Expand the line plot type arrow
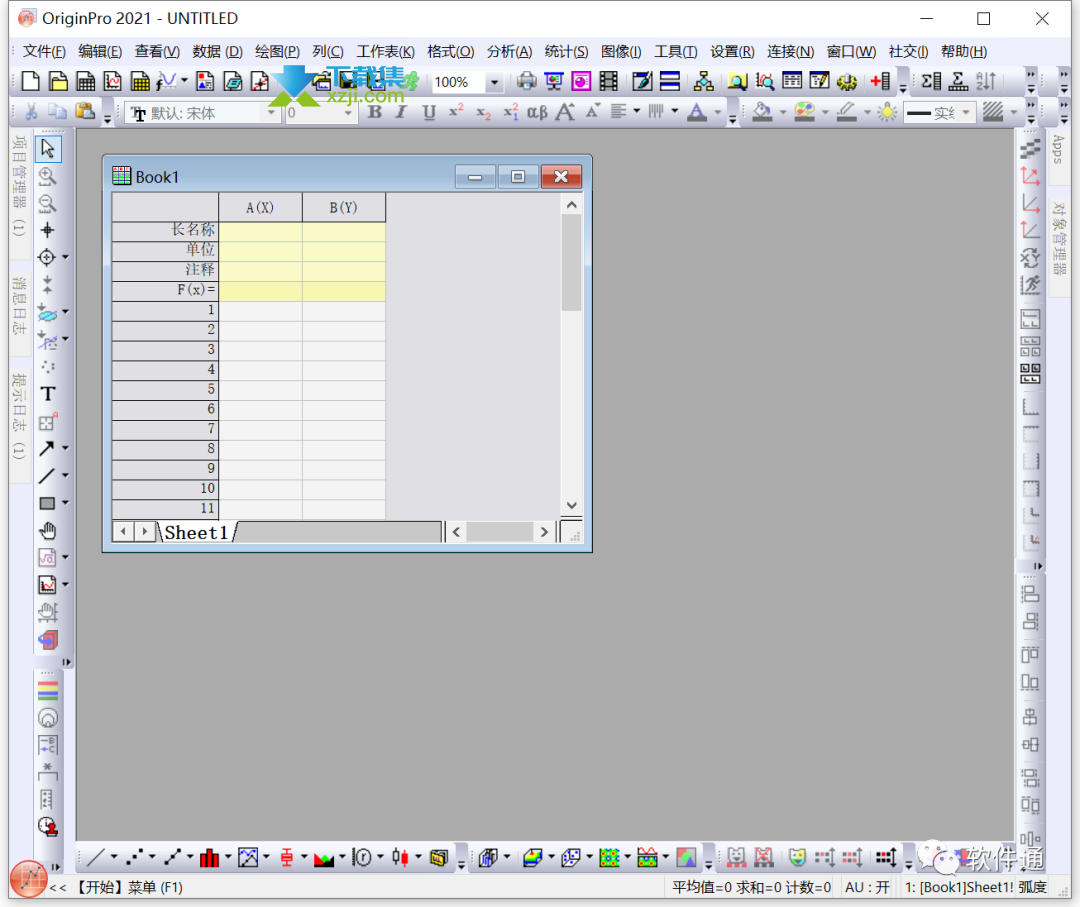Viewport: 1080px width, 907px height. point(114,857)
